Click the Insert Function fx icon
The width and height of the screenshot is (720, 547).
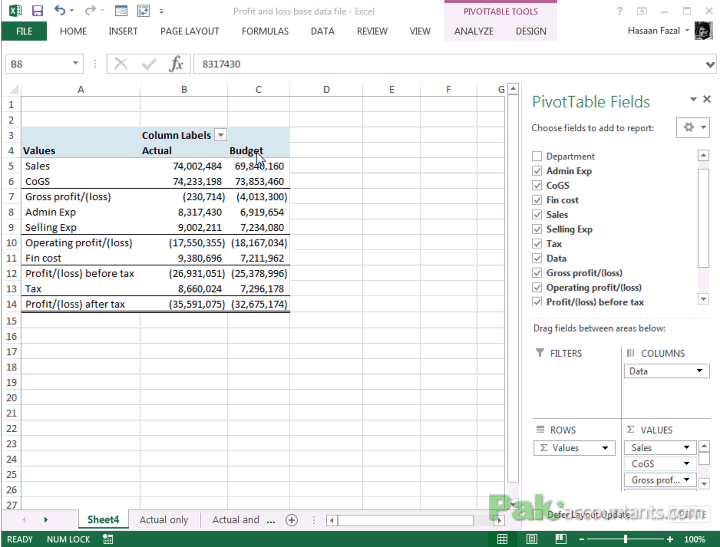[176, 64]
